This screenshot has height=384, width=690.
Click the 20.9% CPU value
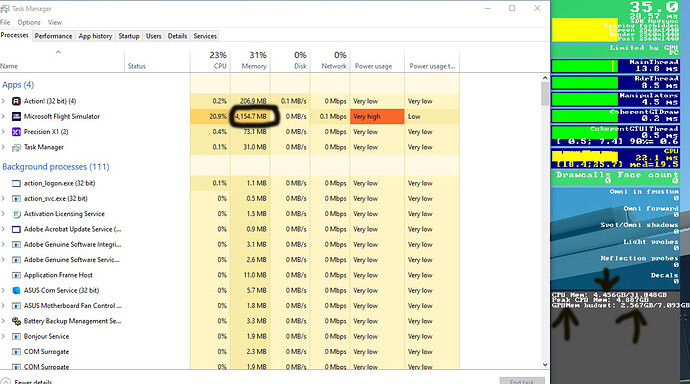point(218,117)
